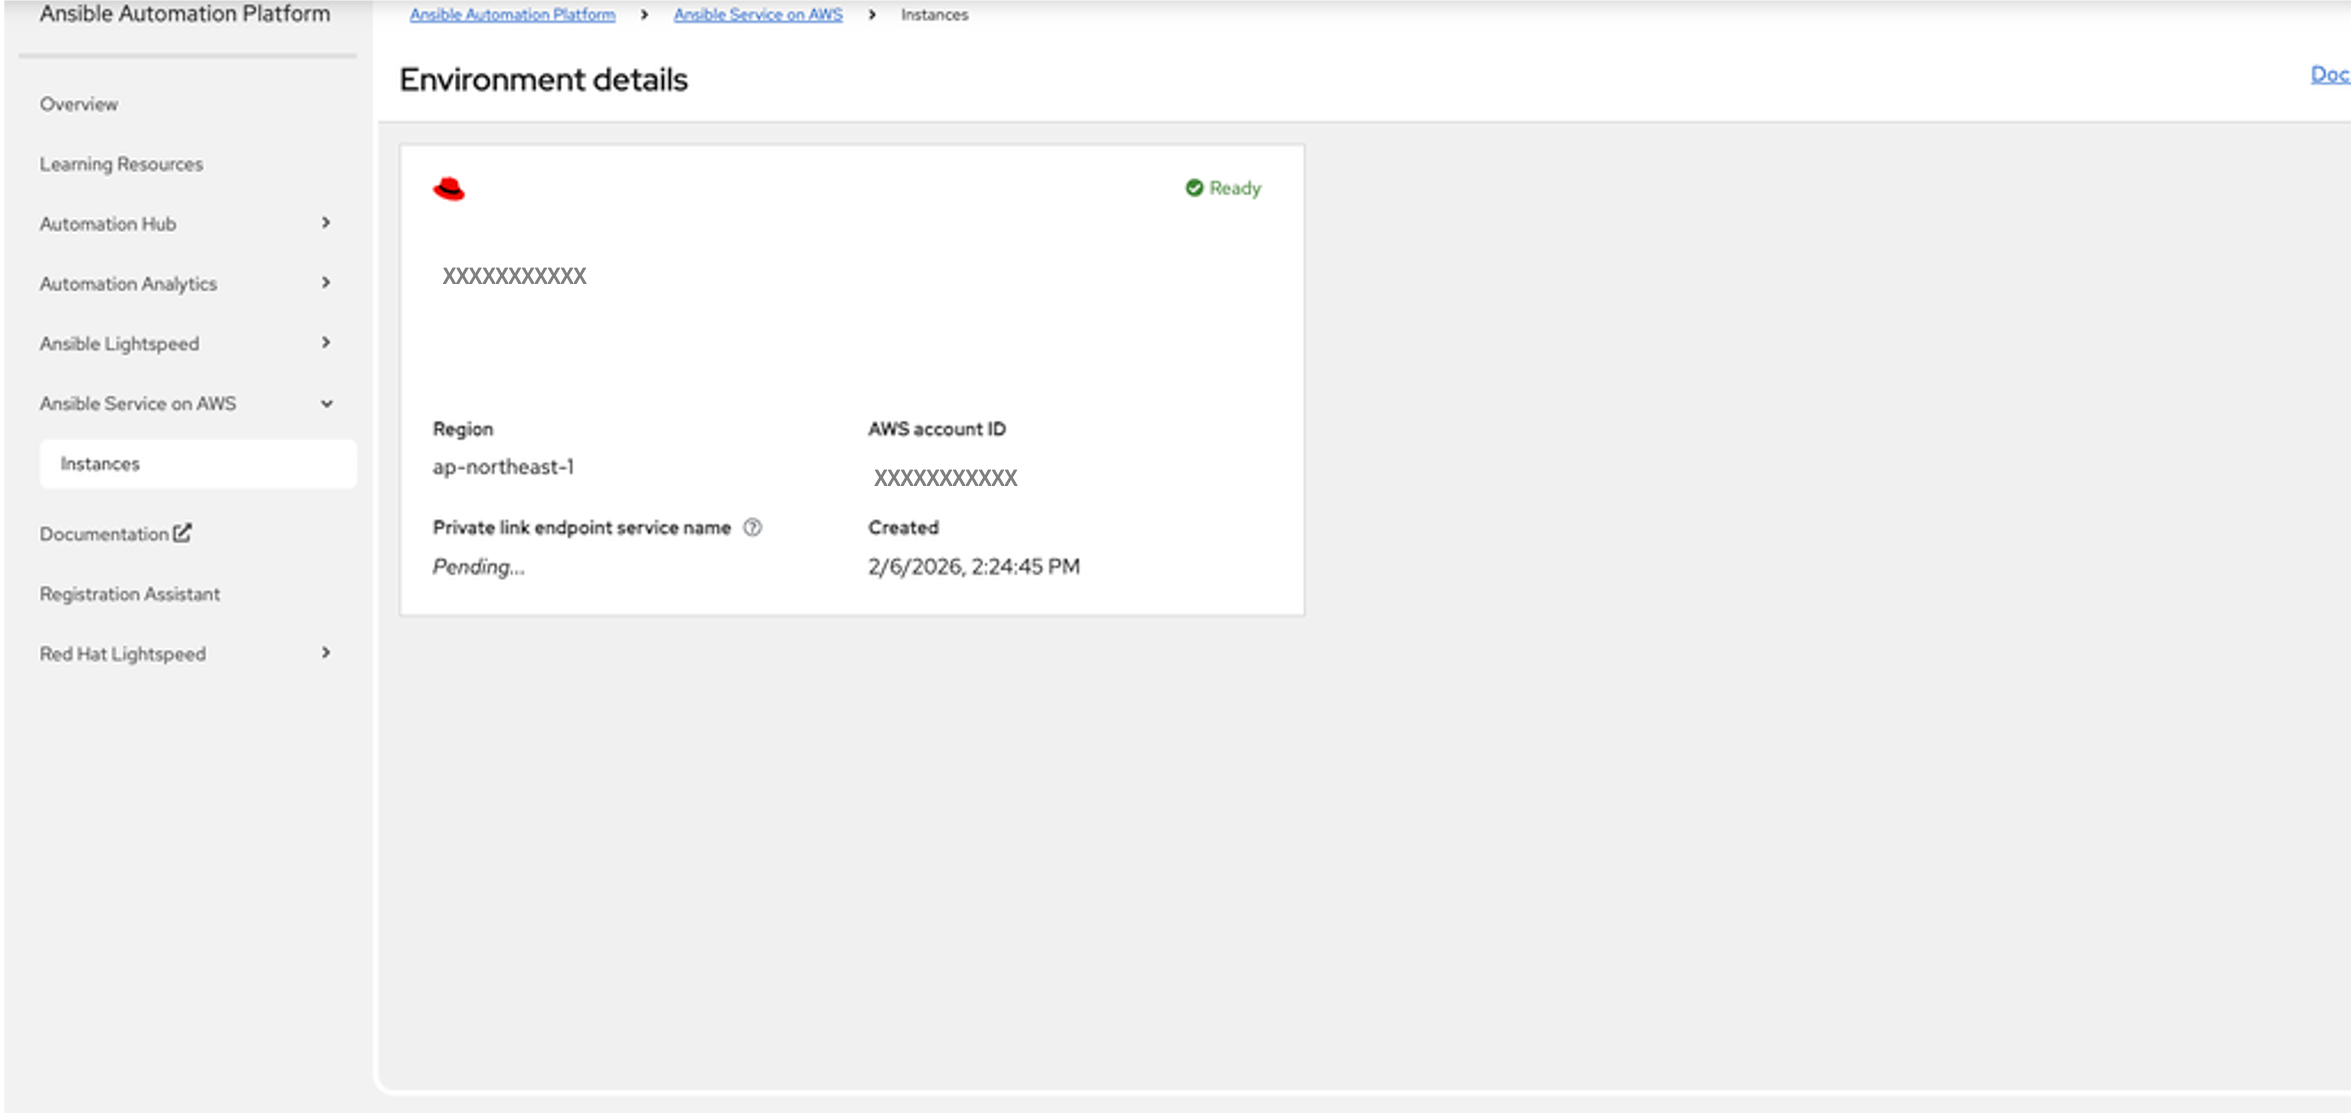This screenshot has width=2351, height=1113.
Task: Click the Red Hat fedora logo icon
Action: click(x=449, y=189)
